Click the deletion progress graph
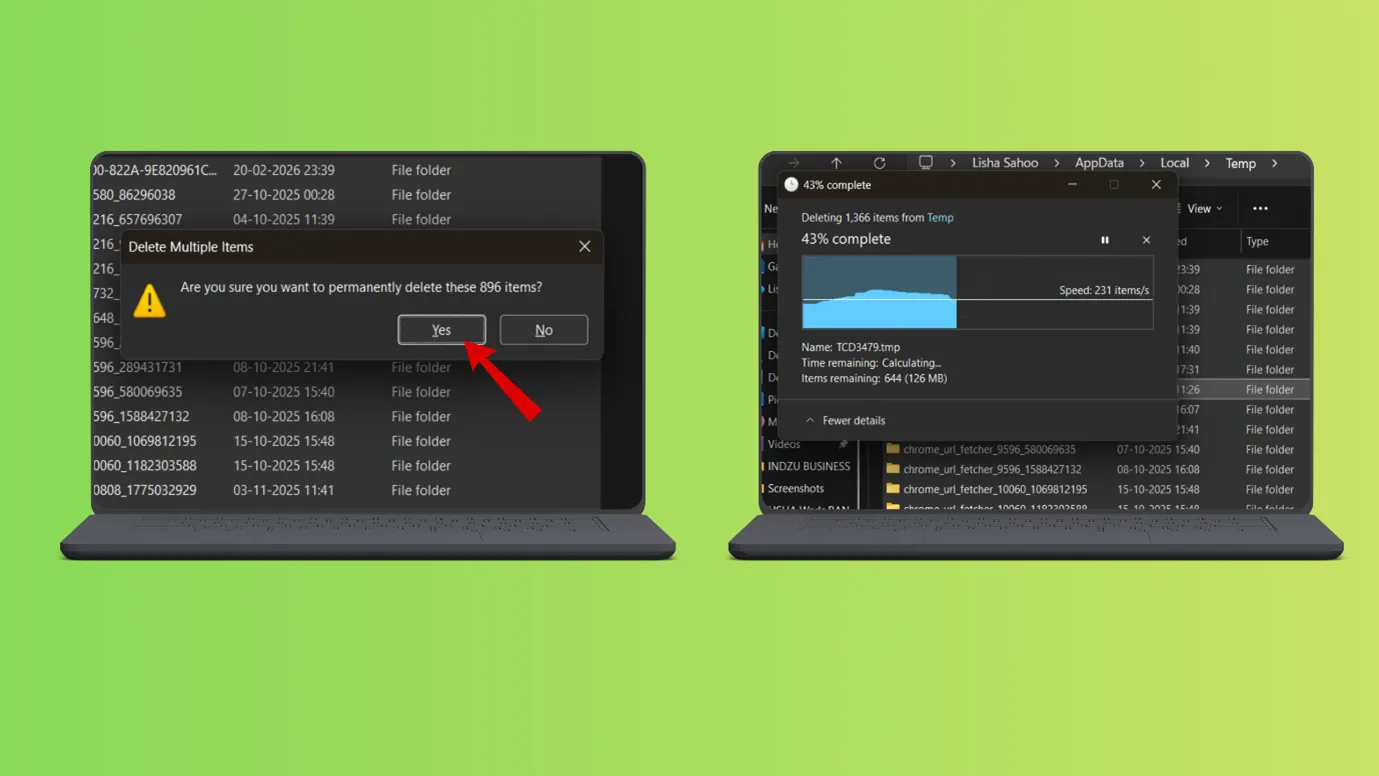The height and width of the screenshot is (776, 1379). click(977, 292)
